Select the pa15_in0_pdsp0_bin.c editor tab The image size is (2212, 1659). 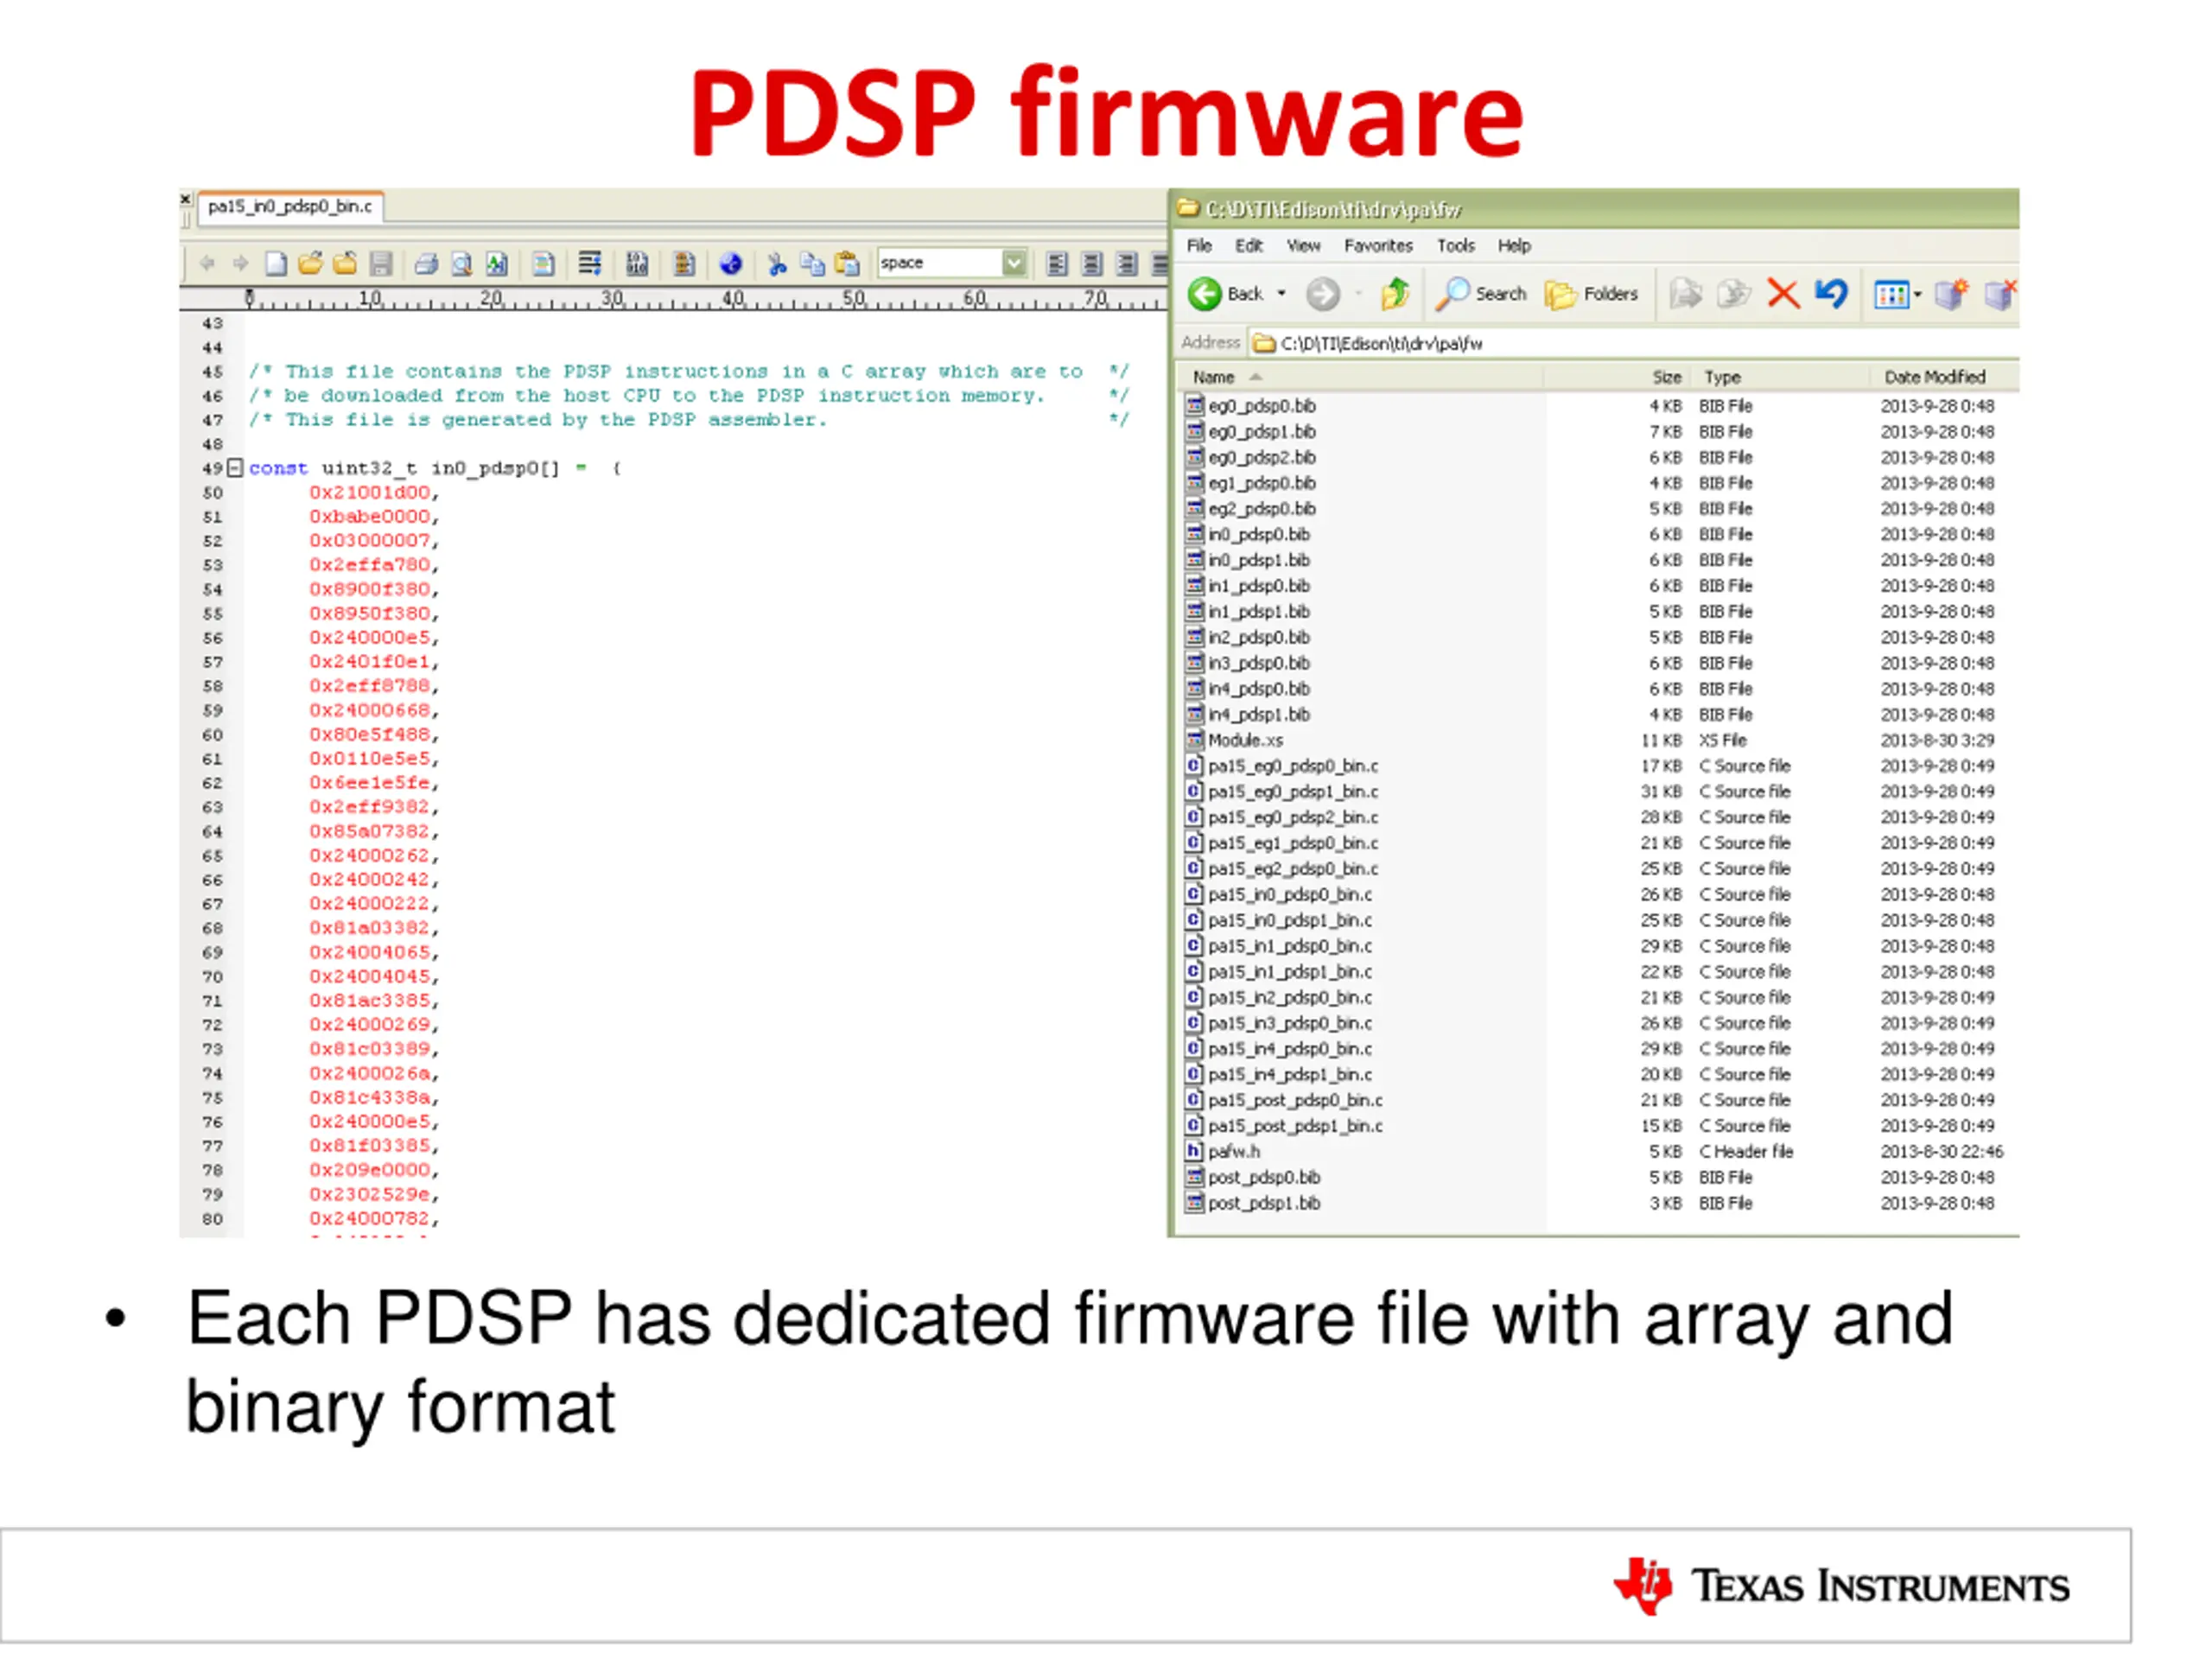point(290,207)
